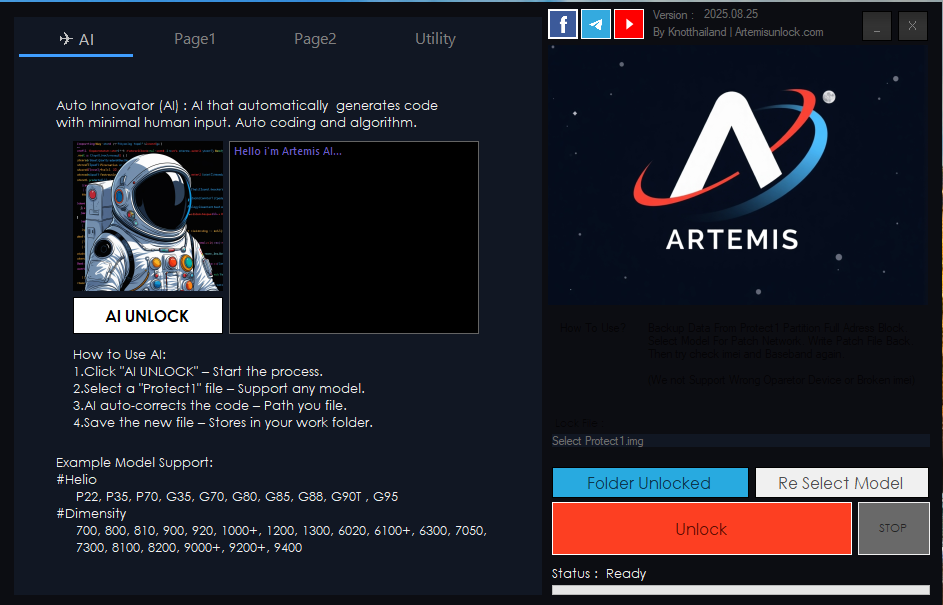The width and height of the screenshot is (943, 605).
Task: Go to the Page2 tab
Action: [315, 39]
